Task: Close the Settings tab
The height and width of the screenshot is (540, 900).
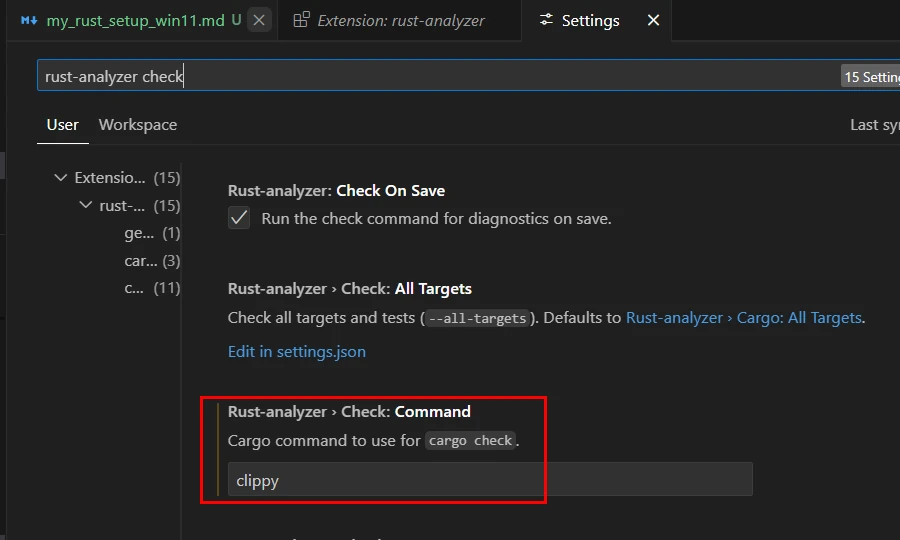Action: click(x=653, y=21)
